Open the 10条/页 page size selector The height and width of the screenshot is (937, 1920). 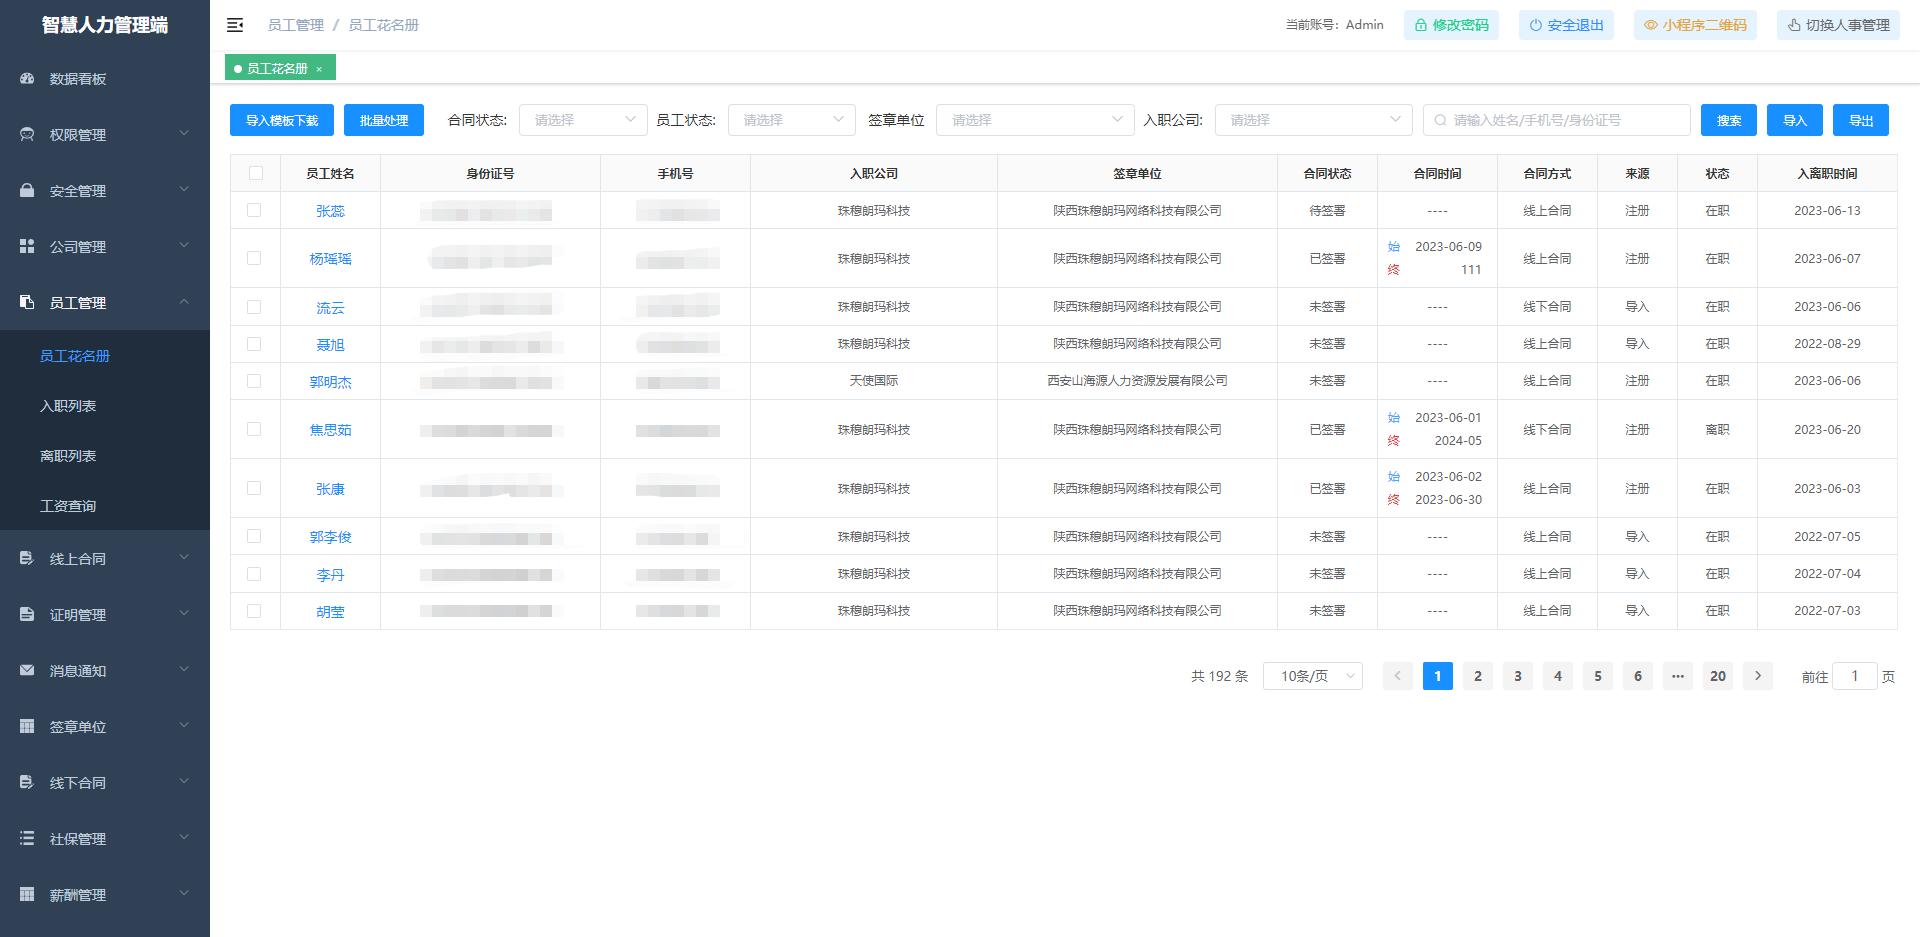1312,675
